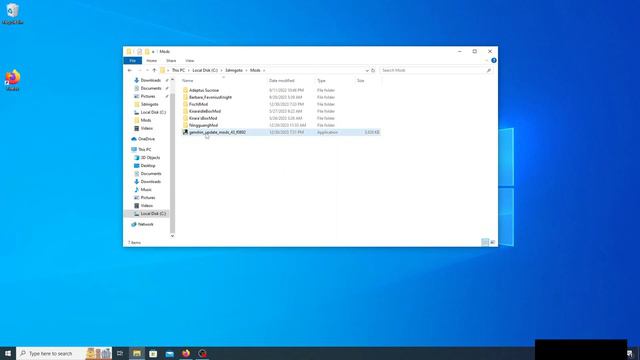Click 3dmigoto in the address path
Image resolution: width=640 pixels, height=360 pixels.
[x=234, y=70]
